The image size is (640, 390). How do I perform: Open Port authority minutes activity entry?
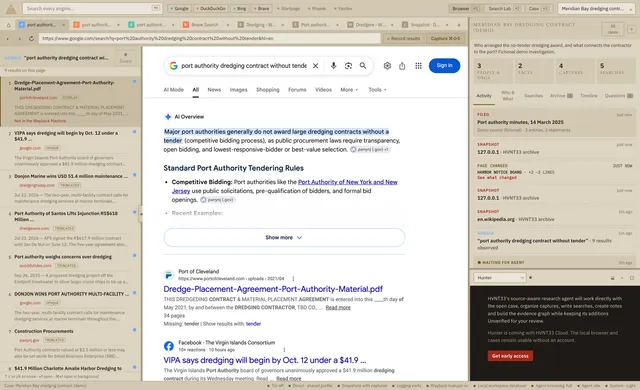[x=554, y=122]
